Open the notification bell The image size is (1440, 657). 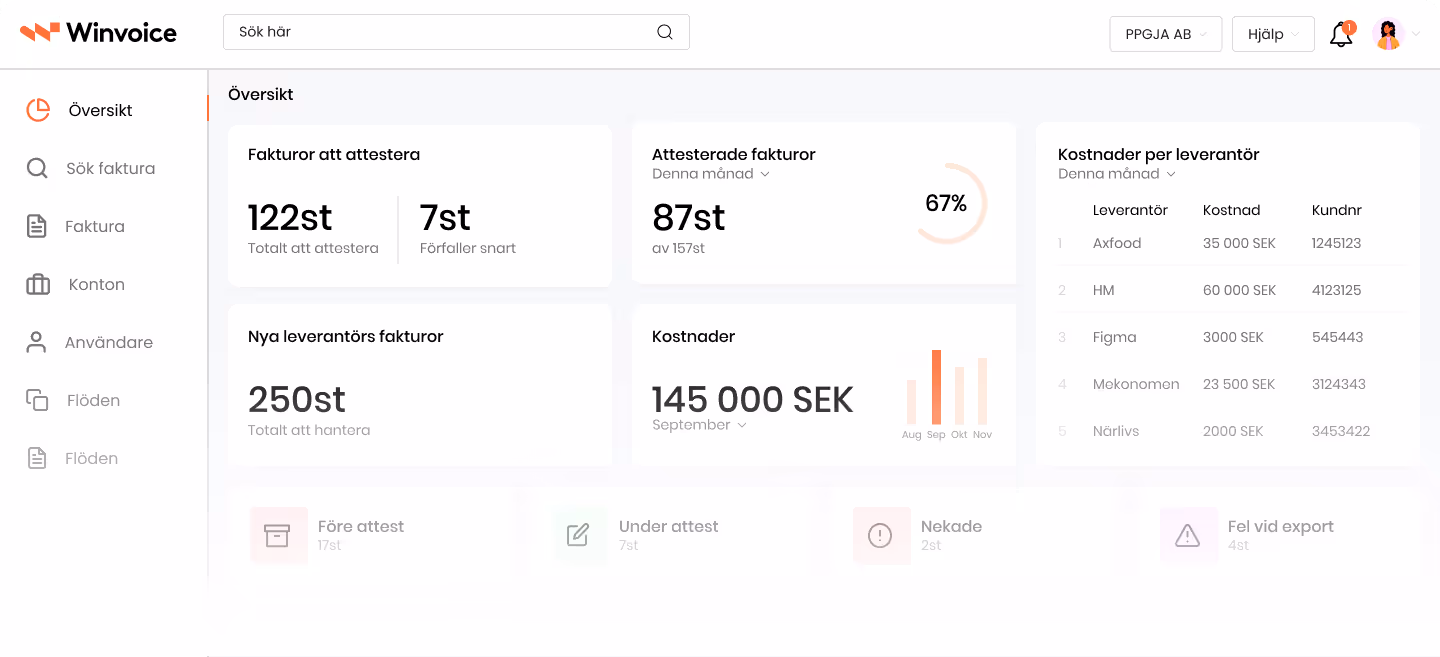(1340, 33)
